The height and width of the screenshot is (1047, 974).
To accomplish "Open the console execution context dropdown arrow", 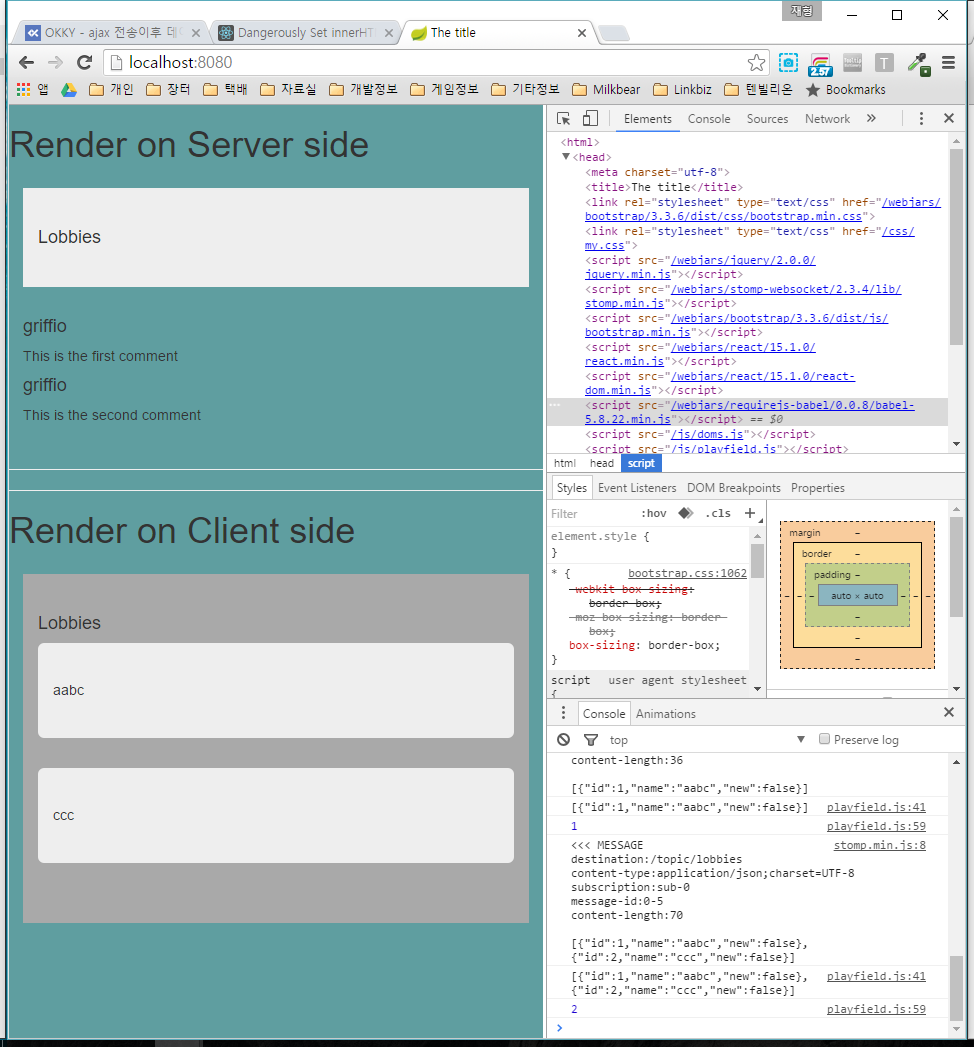I will (x=801, y=739).
